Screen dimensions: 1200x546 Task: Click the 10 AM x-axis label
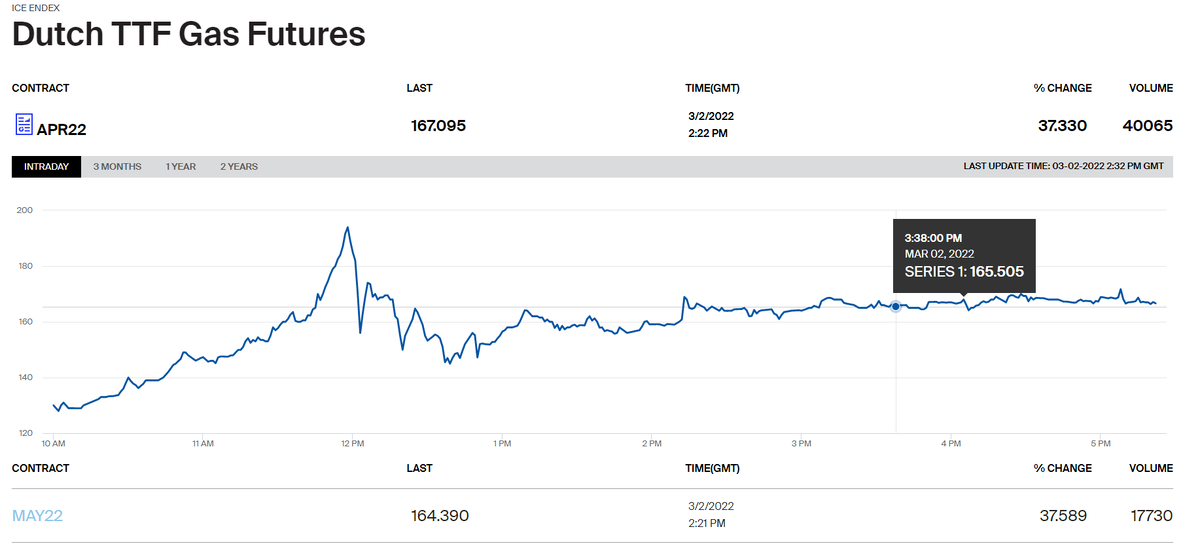[53, 443]
